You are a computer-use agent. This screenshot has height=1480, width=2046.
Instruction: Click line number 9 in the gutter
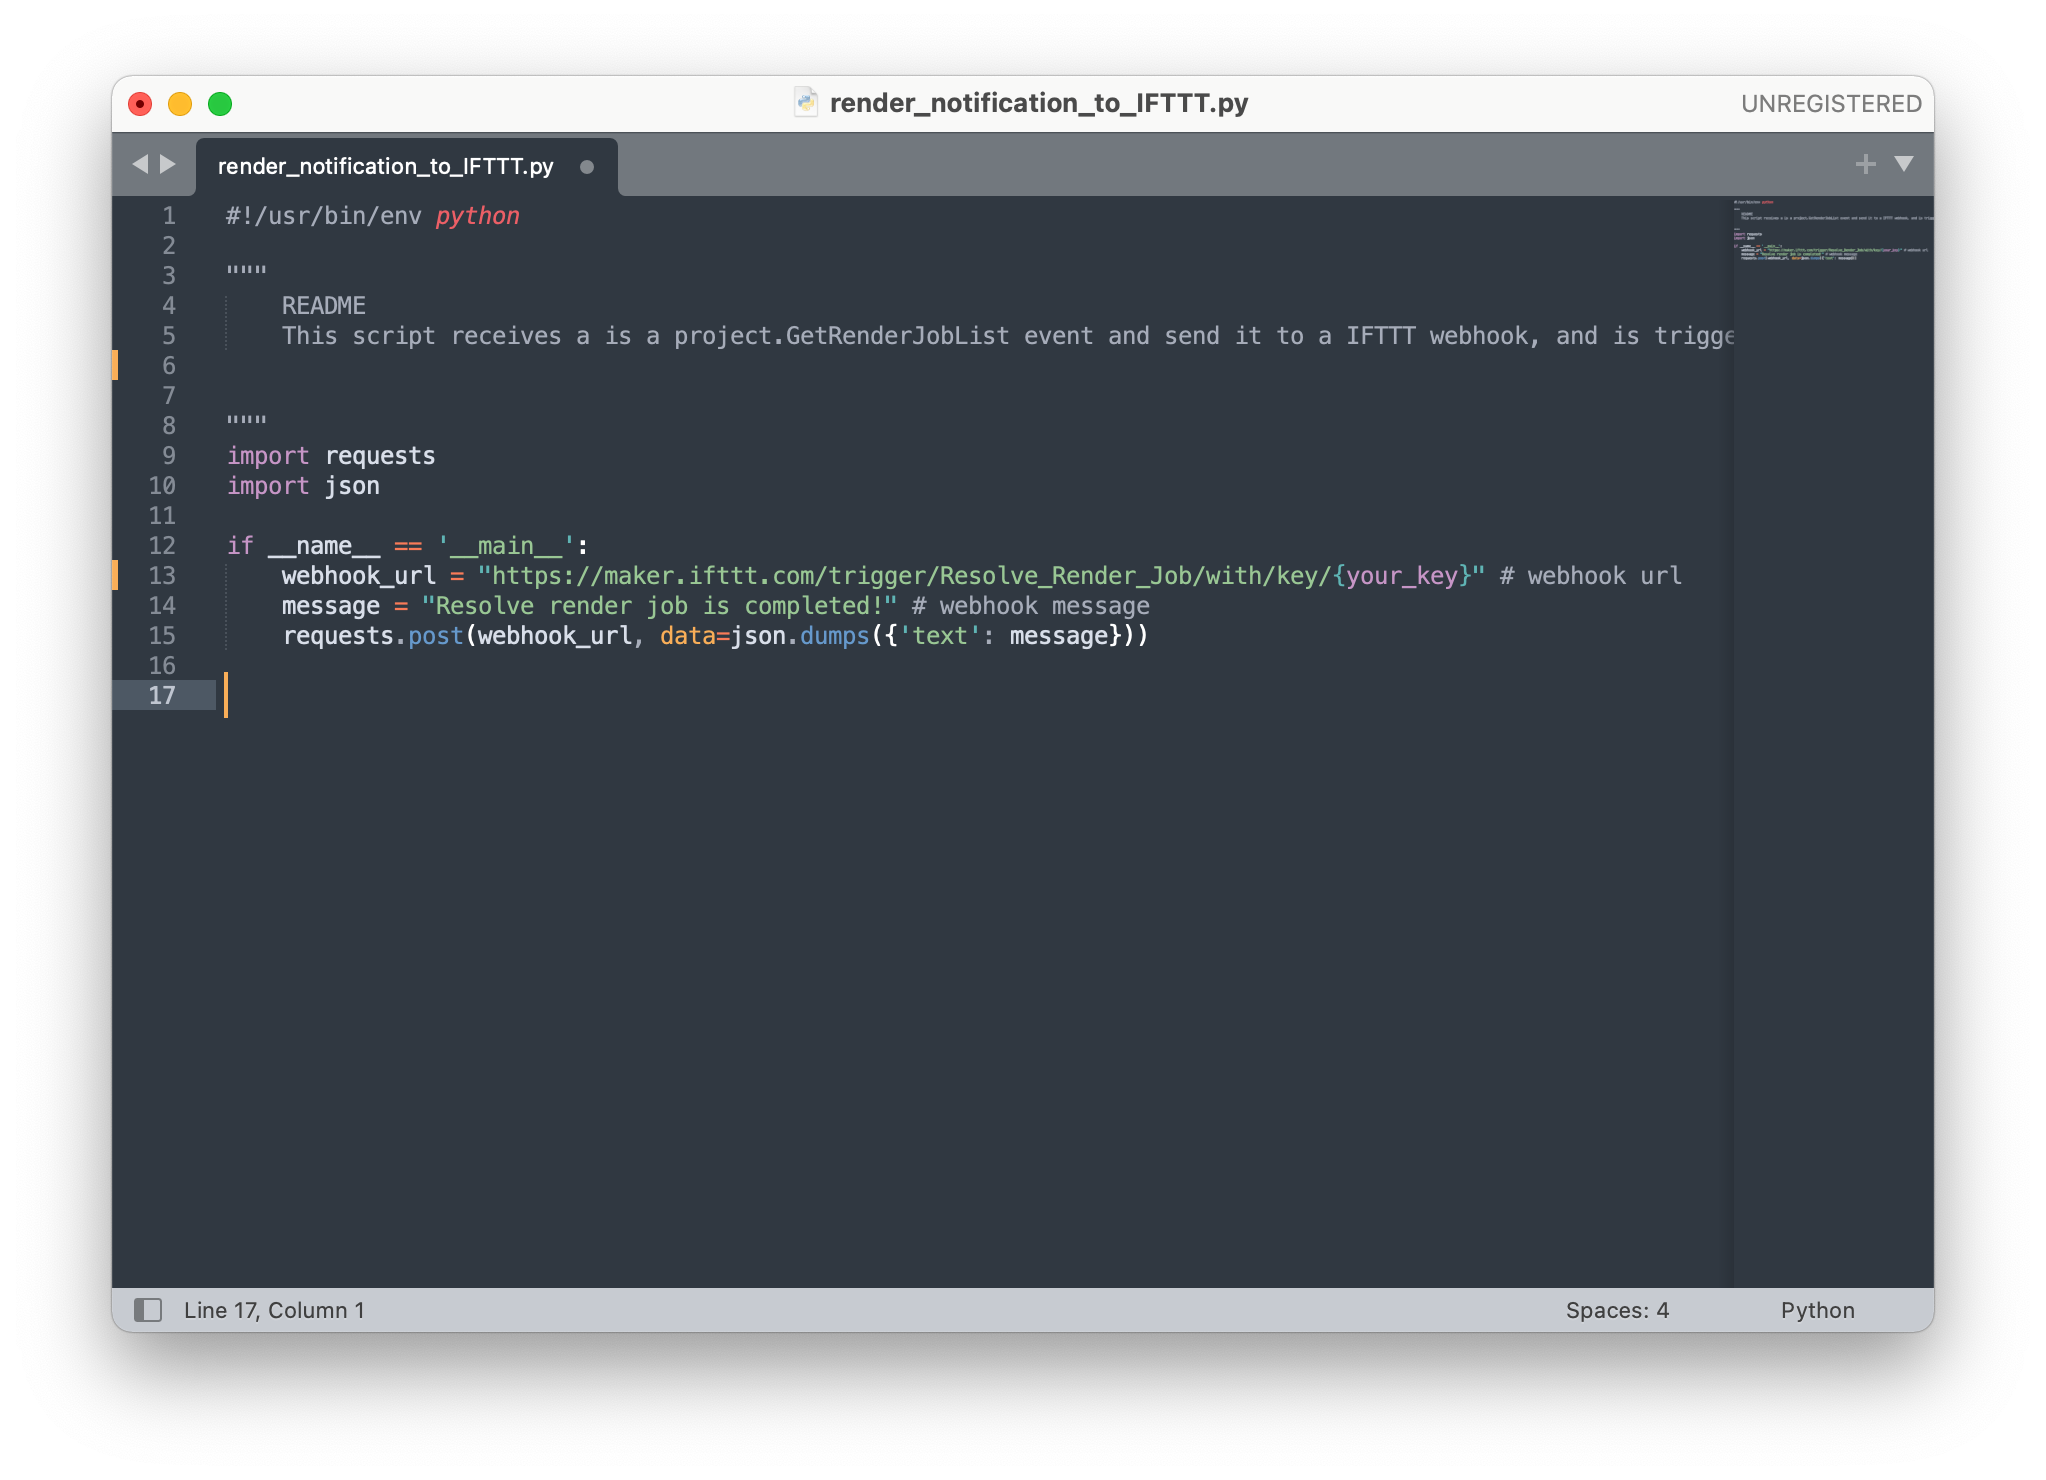pos(168,455)
